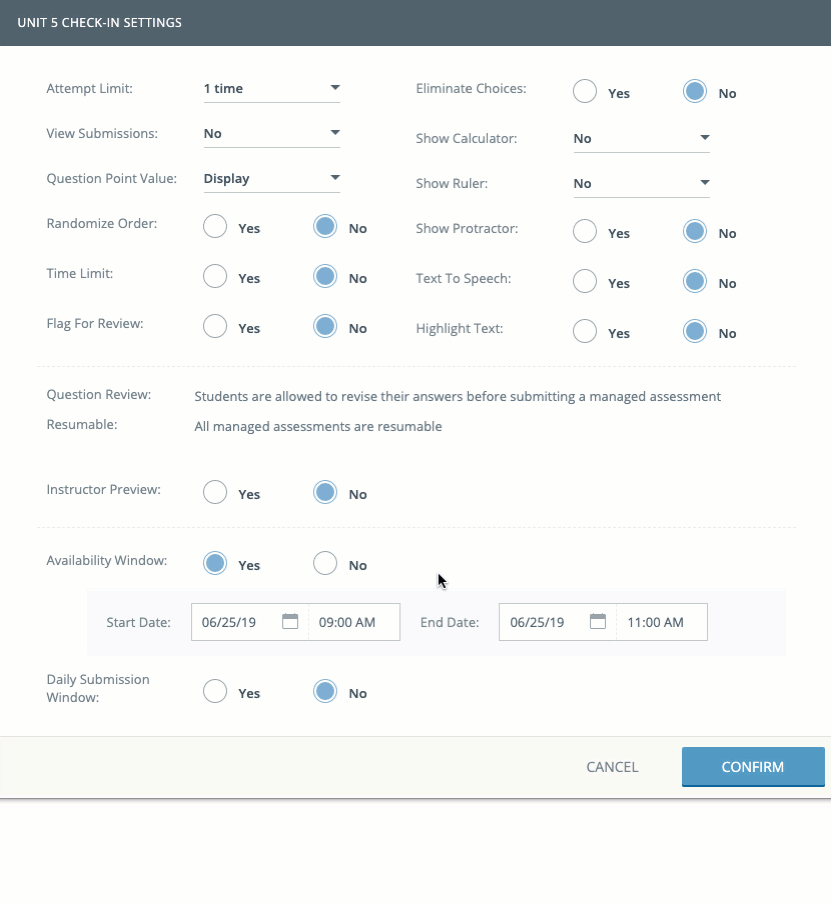
Task: Cancel the check-in settings dialog
Action: click(612, 767)
